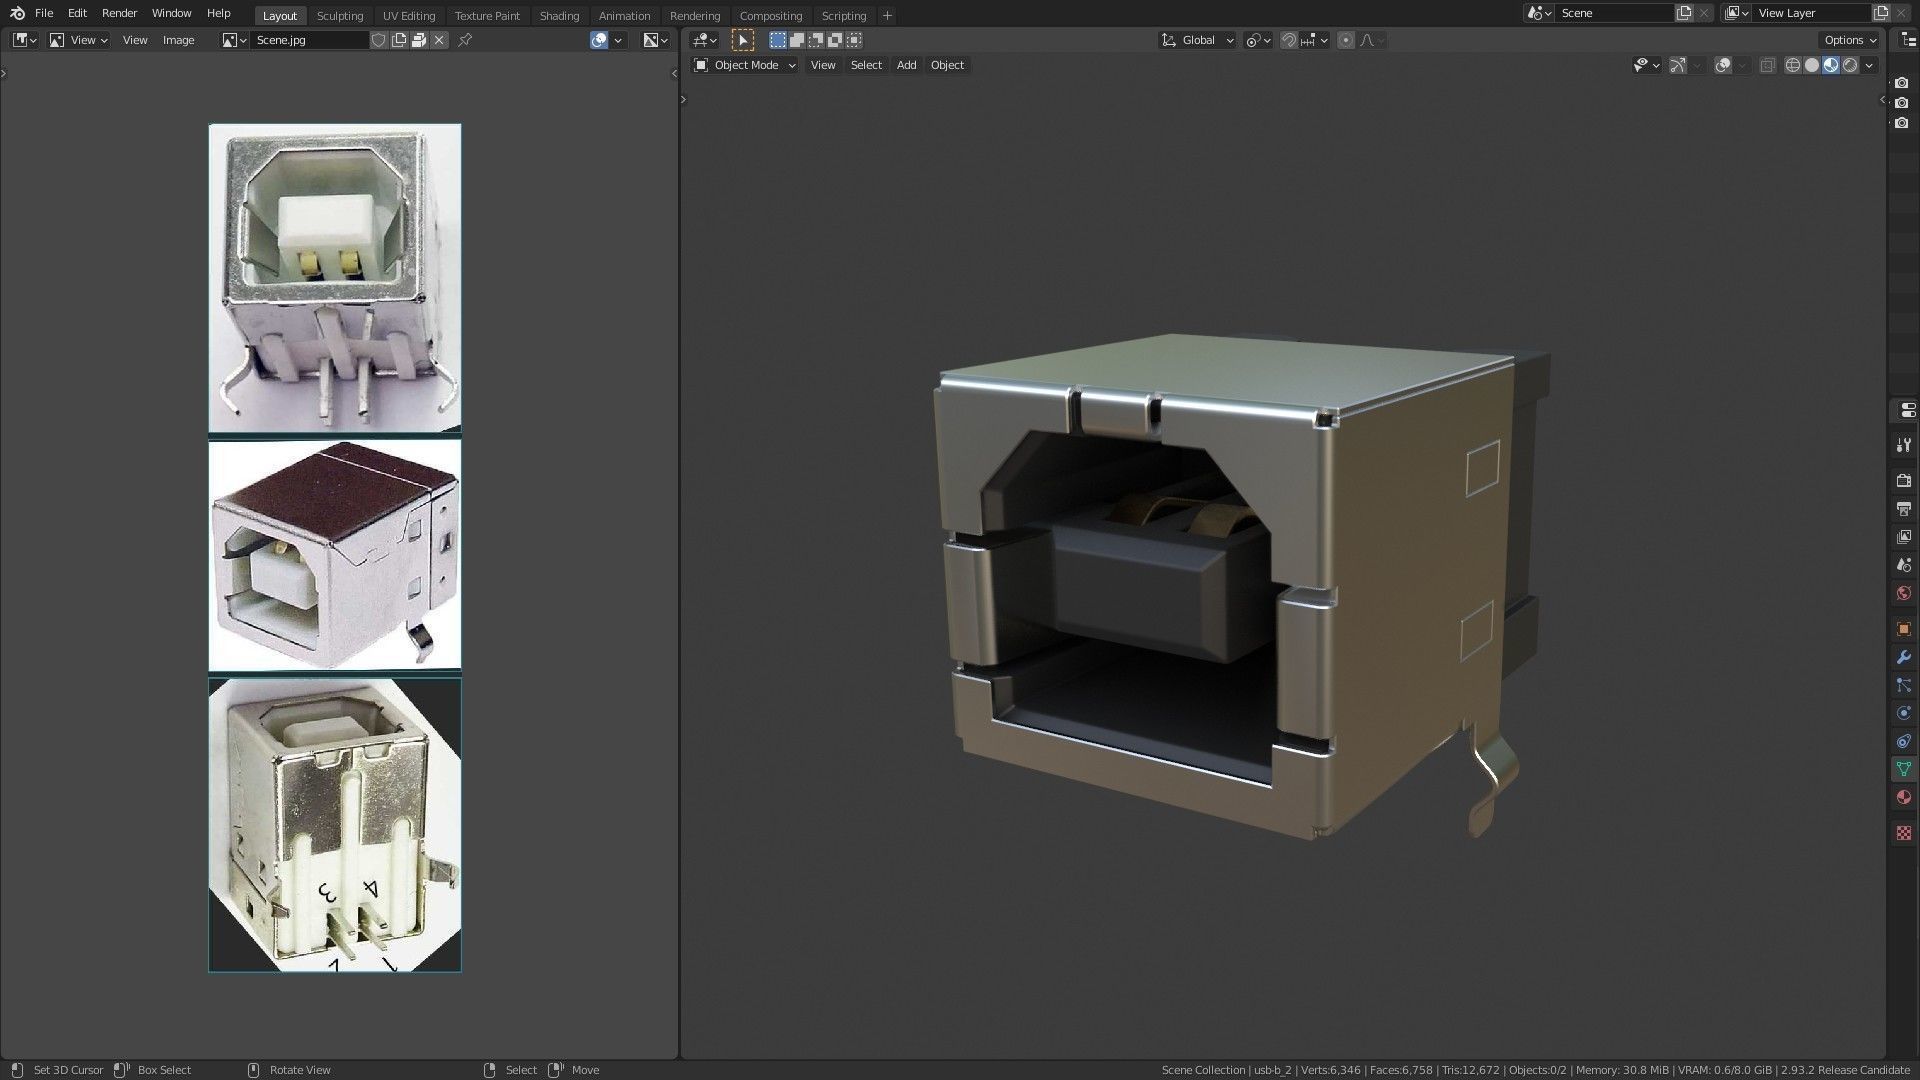1920x1080 pixels.
Task: Switch to rendered viewport shading
Action: coord(1850,65)
